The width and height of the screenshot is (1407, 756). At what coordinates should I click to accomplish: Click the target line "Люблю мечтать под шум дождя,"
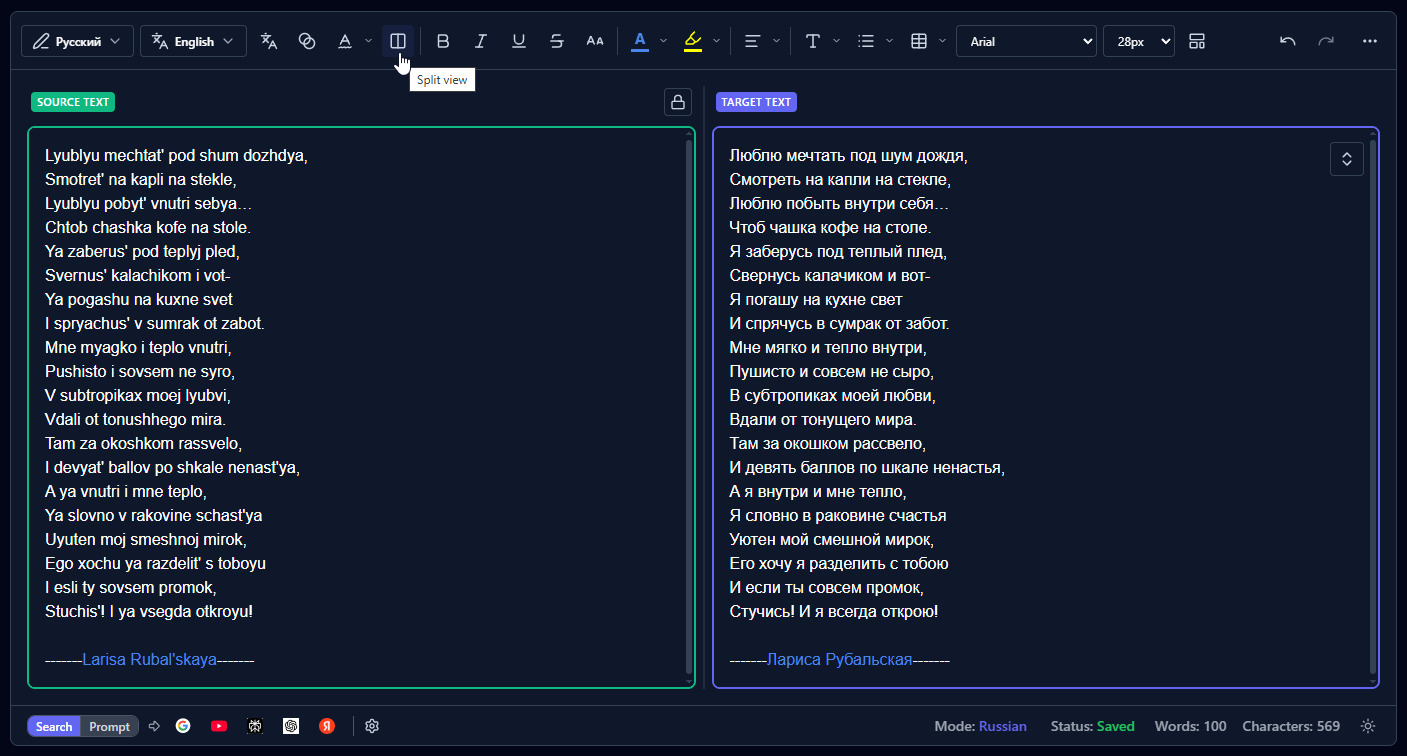(x=849, y=156)
